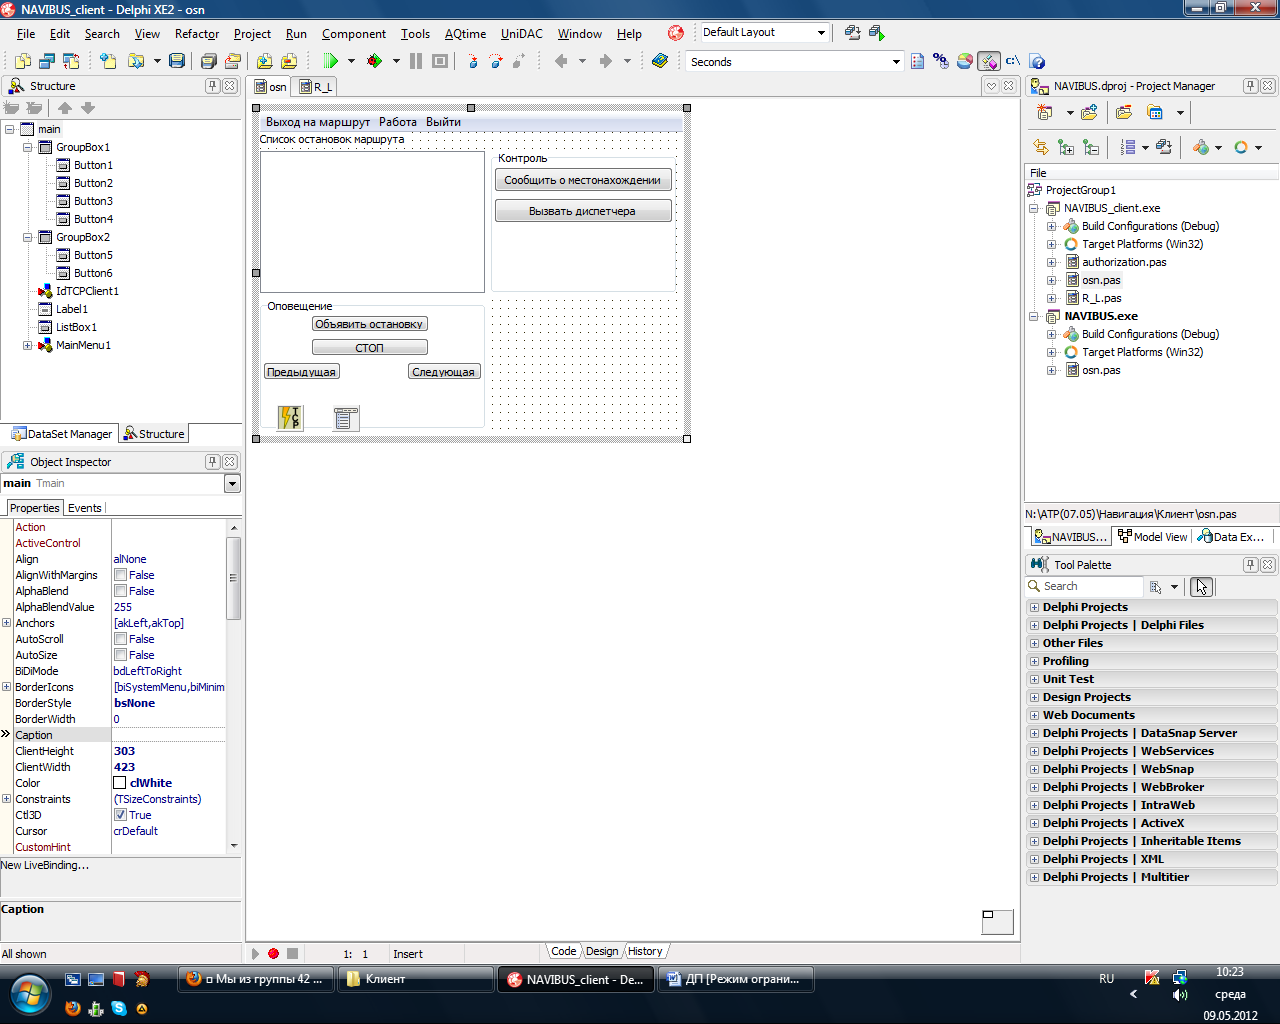Open the Windows Start button
The height and width of the screenshot is (1024, 1280).
(29, 995)
